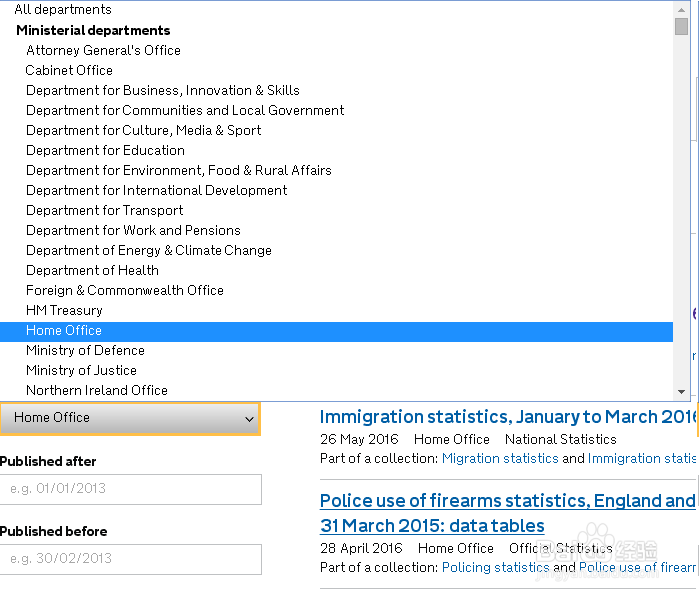This screenshot has height=597, width=699.
Task: Select Cabinet Office in the dropdown
Action: pyautogui.click(x=69, y=70)
